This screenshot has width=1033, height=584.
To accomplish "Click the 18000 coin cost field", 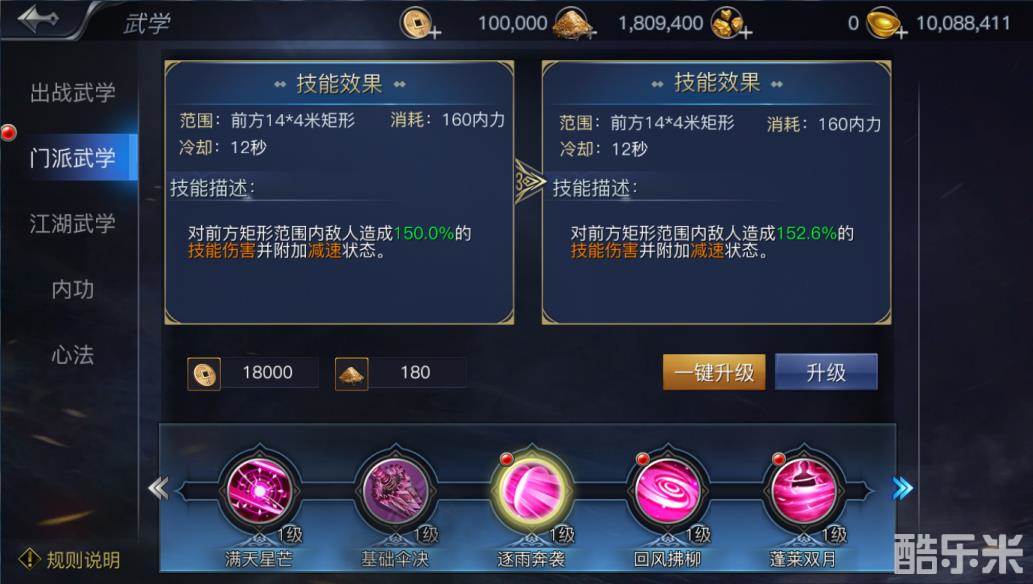I will coord(253,373).
